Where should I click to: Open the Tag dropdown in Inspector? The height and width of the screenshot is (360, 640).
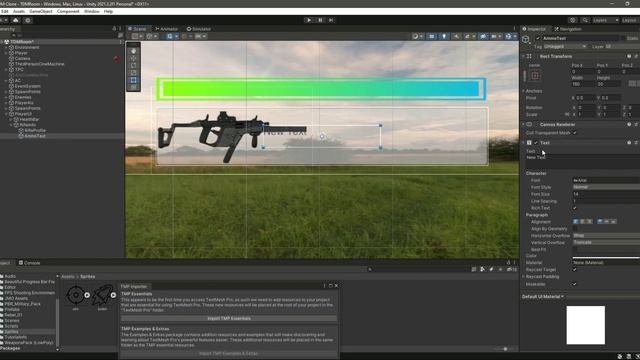coord(565,47)
